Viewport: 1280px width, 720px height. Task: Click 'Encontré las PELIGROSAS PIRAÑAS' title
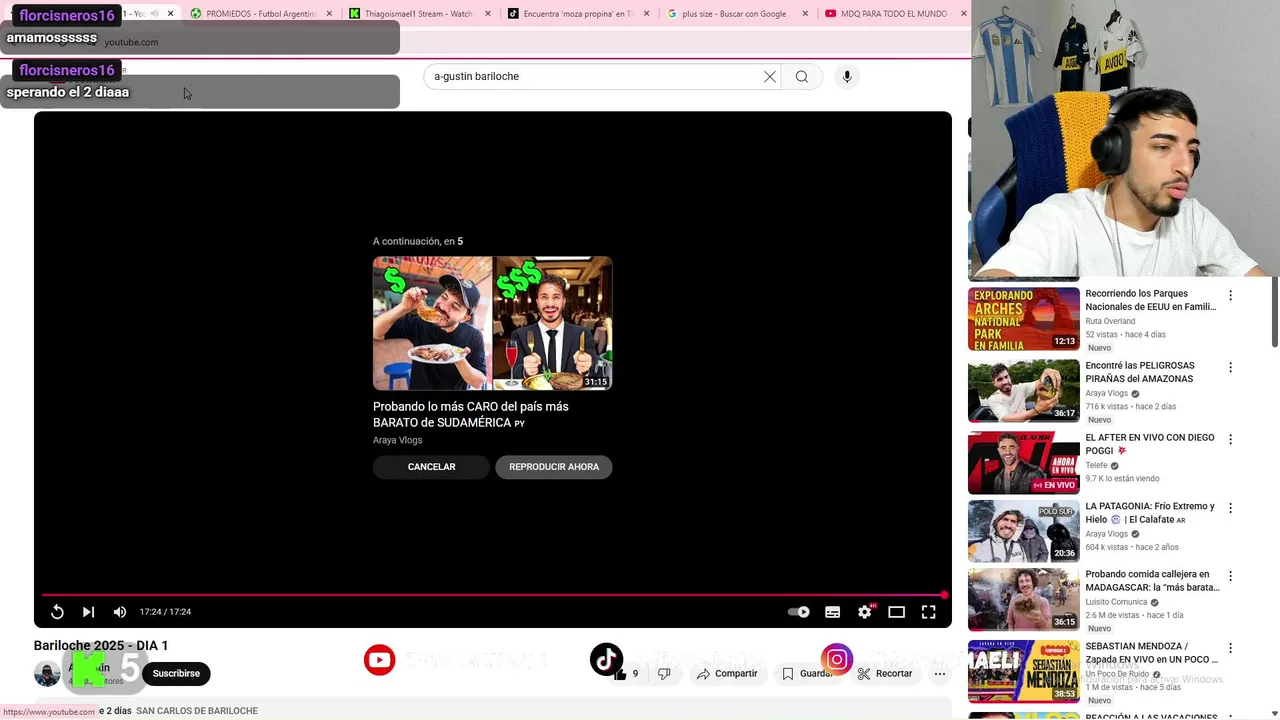coord(1140,372)
